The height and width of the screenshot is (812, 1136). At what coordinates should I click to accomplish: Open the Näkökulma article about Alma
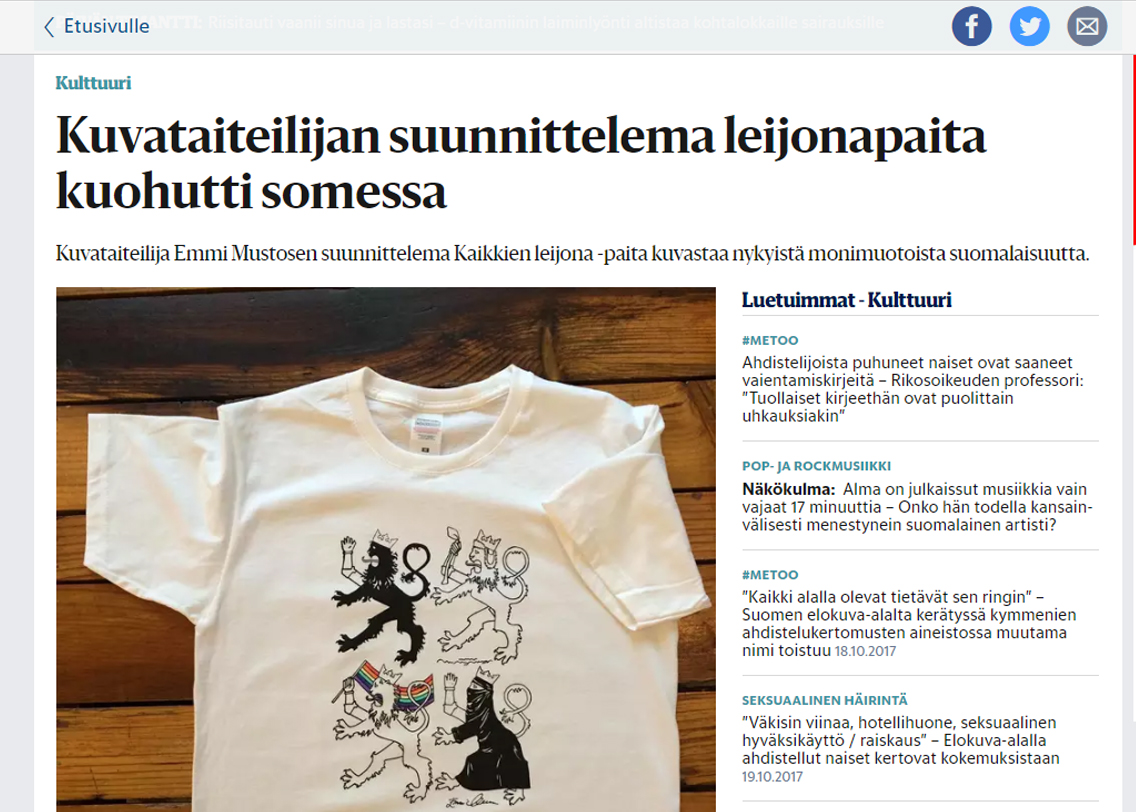pyautogui.click(x=917, y=507)
